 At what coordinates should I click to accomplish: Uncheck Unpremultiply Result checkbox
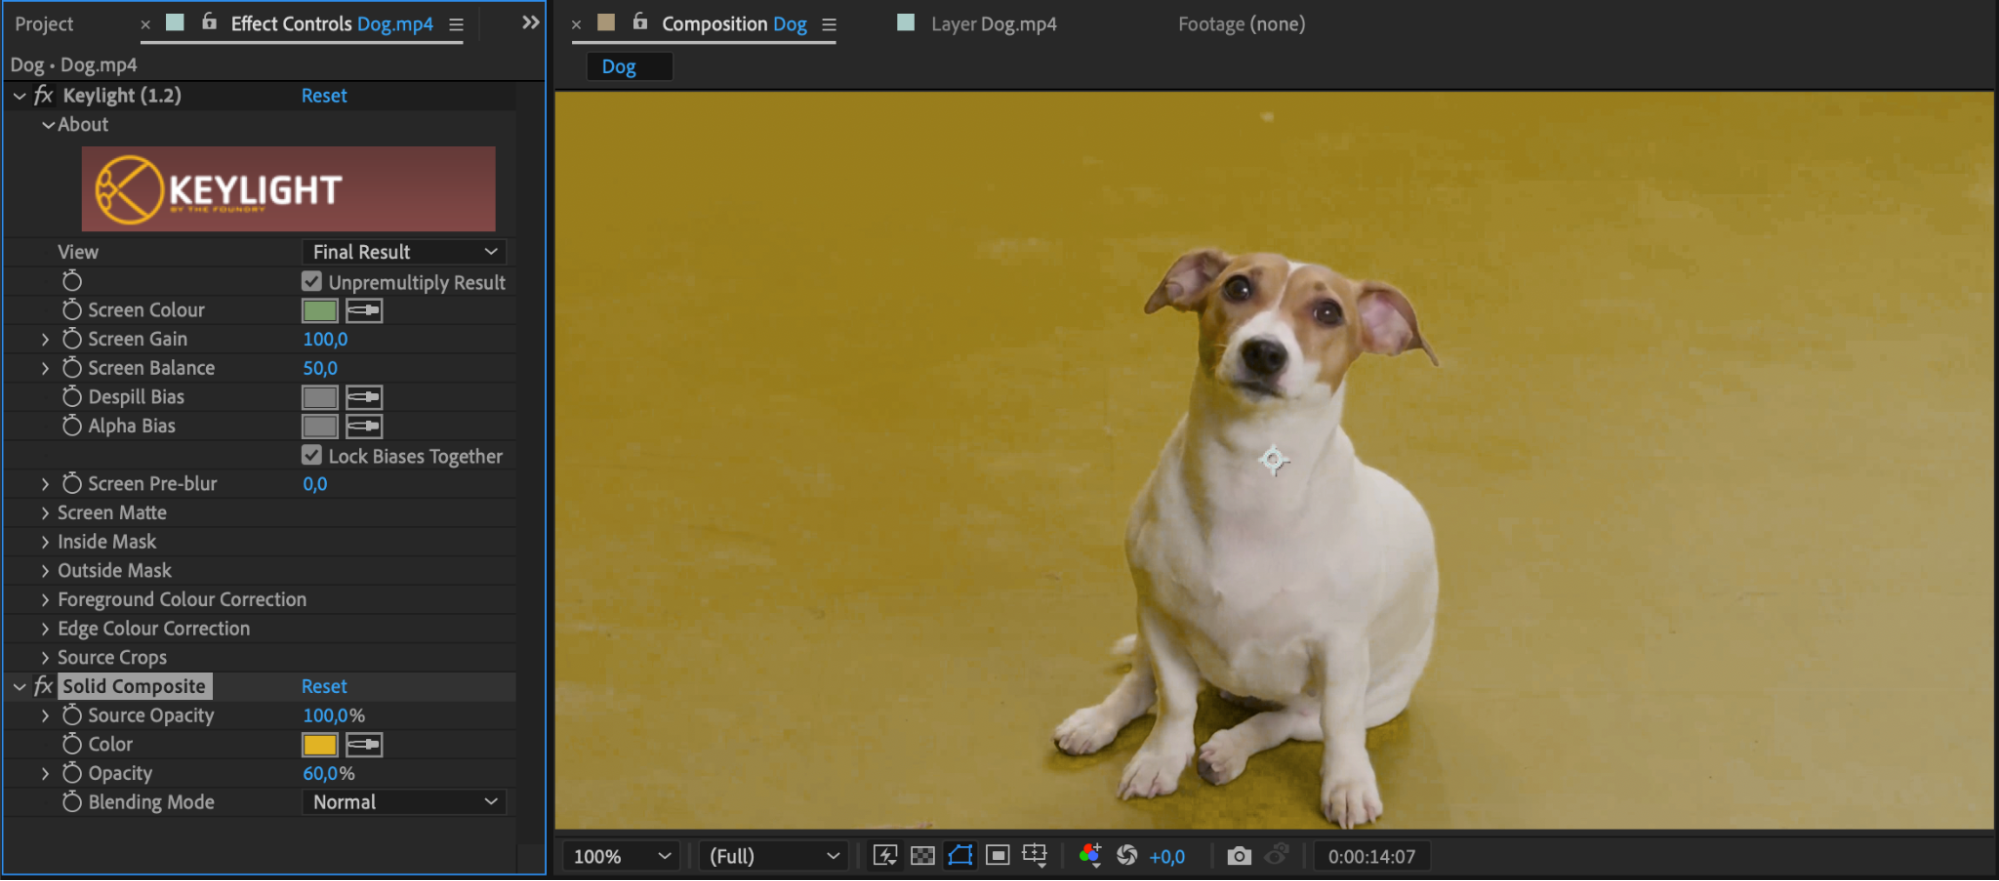point(312,282)
